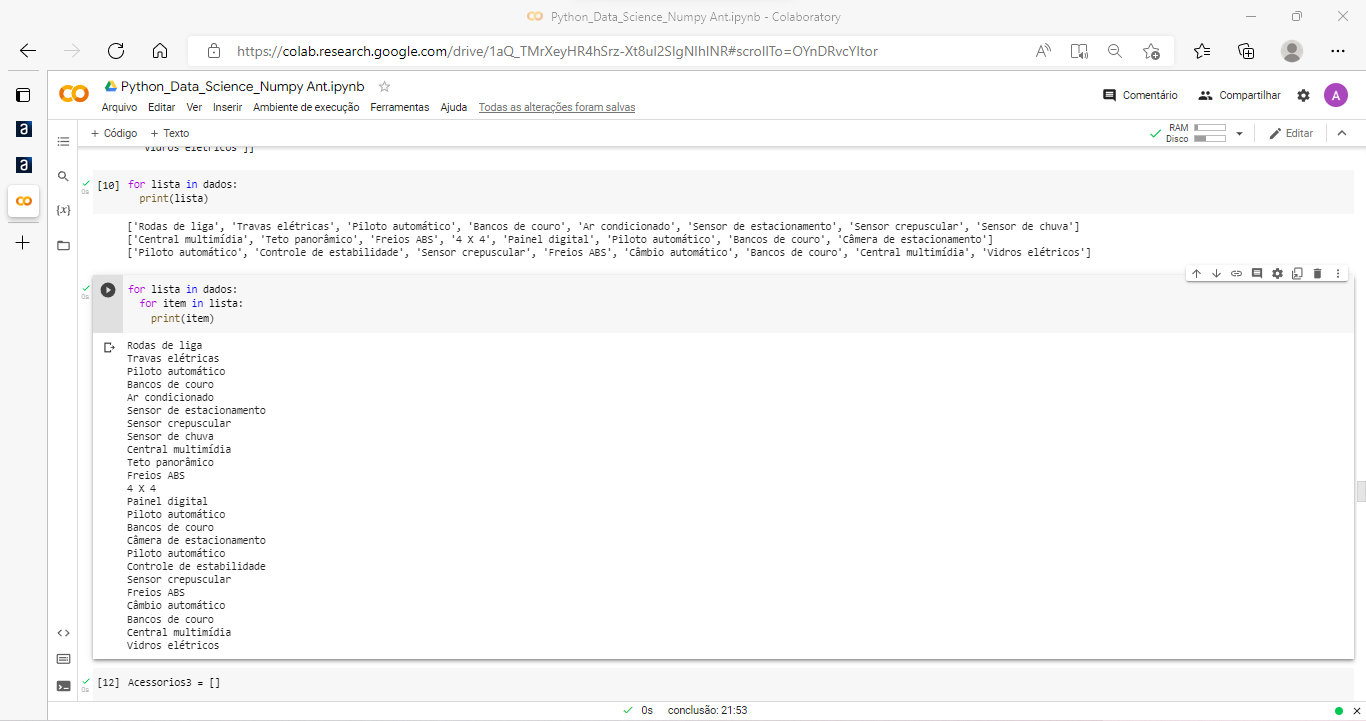Click inside the for lista in dados code editor
This screenshot has height=721, width=1366.
[x=740, y=304]
